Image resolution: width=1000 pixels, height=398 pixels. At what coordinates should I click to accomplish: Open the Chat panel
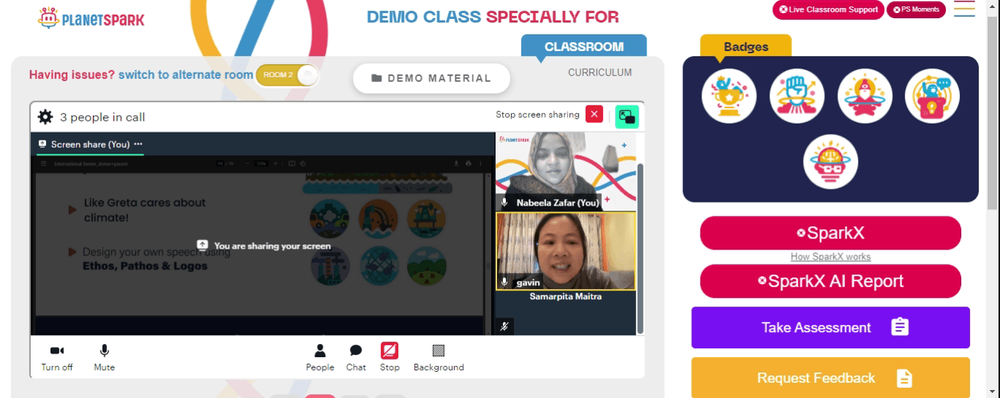[356, 358]
